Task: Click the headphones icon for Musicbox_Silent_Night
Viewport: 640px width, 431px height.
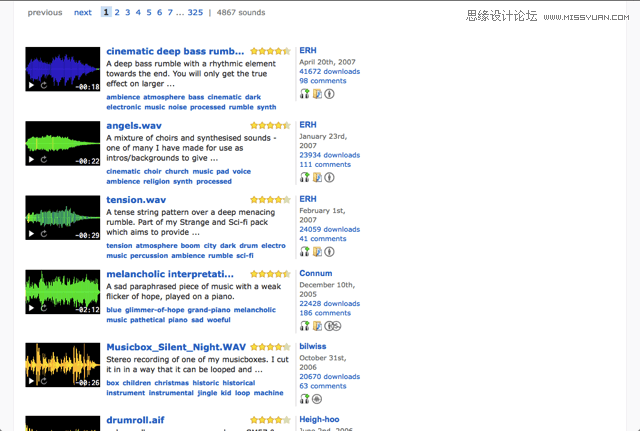Action: coord(304,399)
